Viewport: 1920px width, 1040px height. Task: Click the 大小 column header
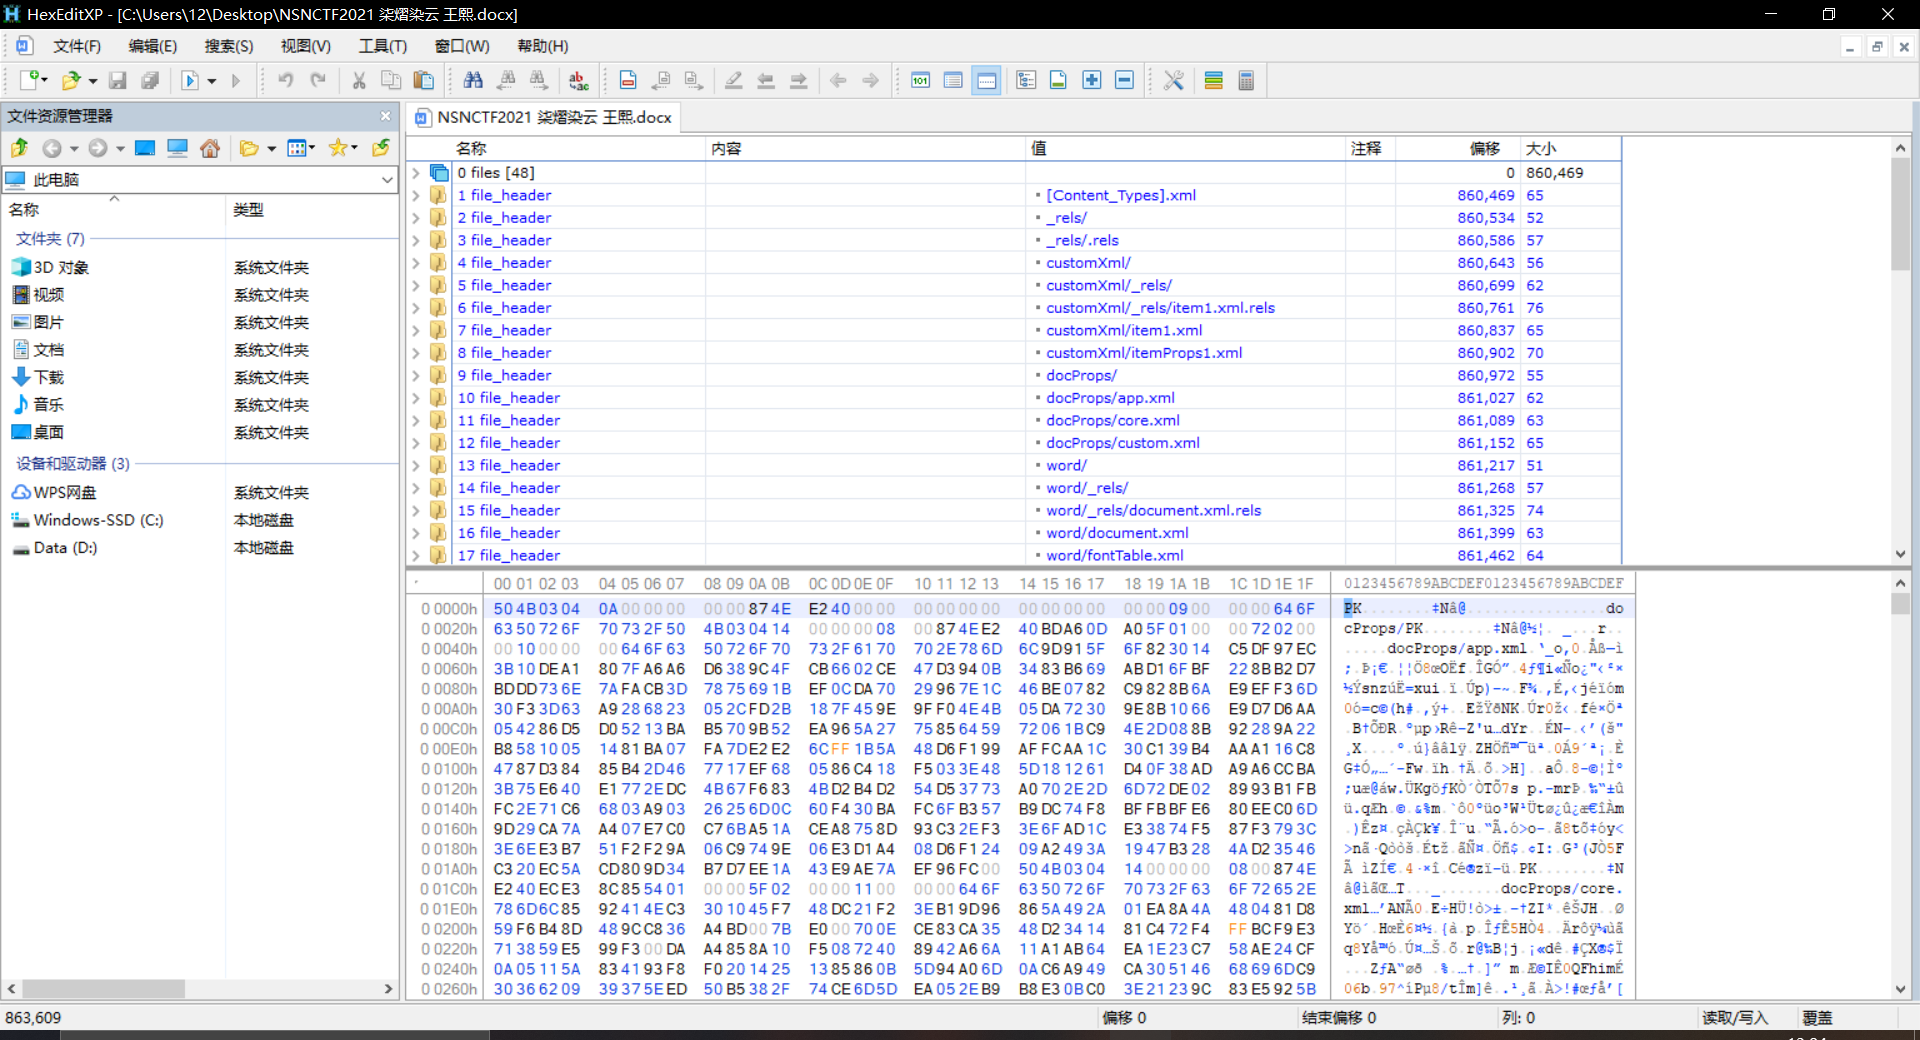coord(1541,148)
